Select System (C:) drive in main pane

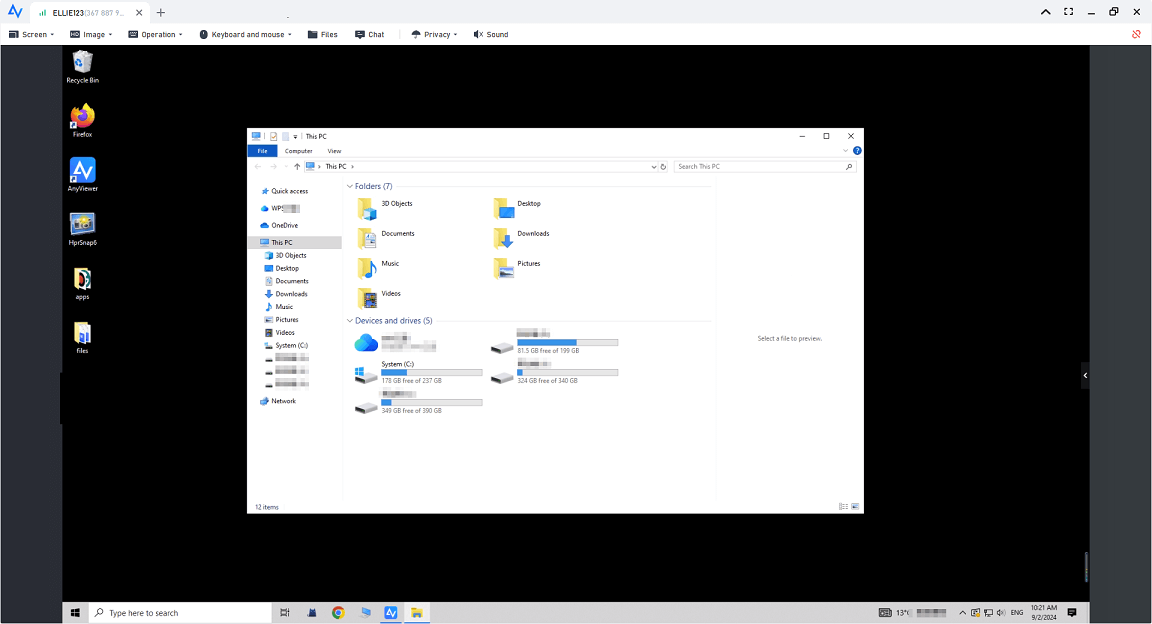coord(367,374)
